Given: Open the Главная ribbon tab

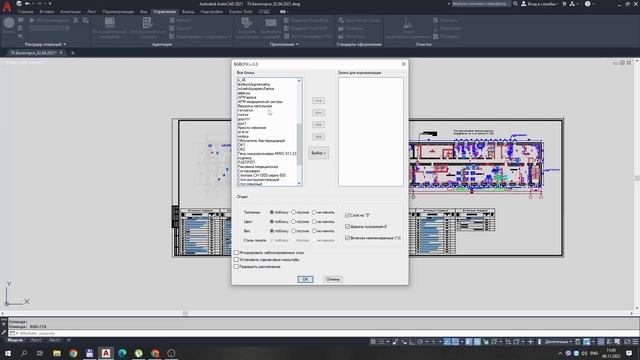Looking at the screenshot, I should [x=25, y=12].
